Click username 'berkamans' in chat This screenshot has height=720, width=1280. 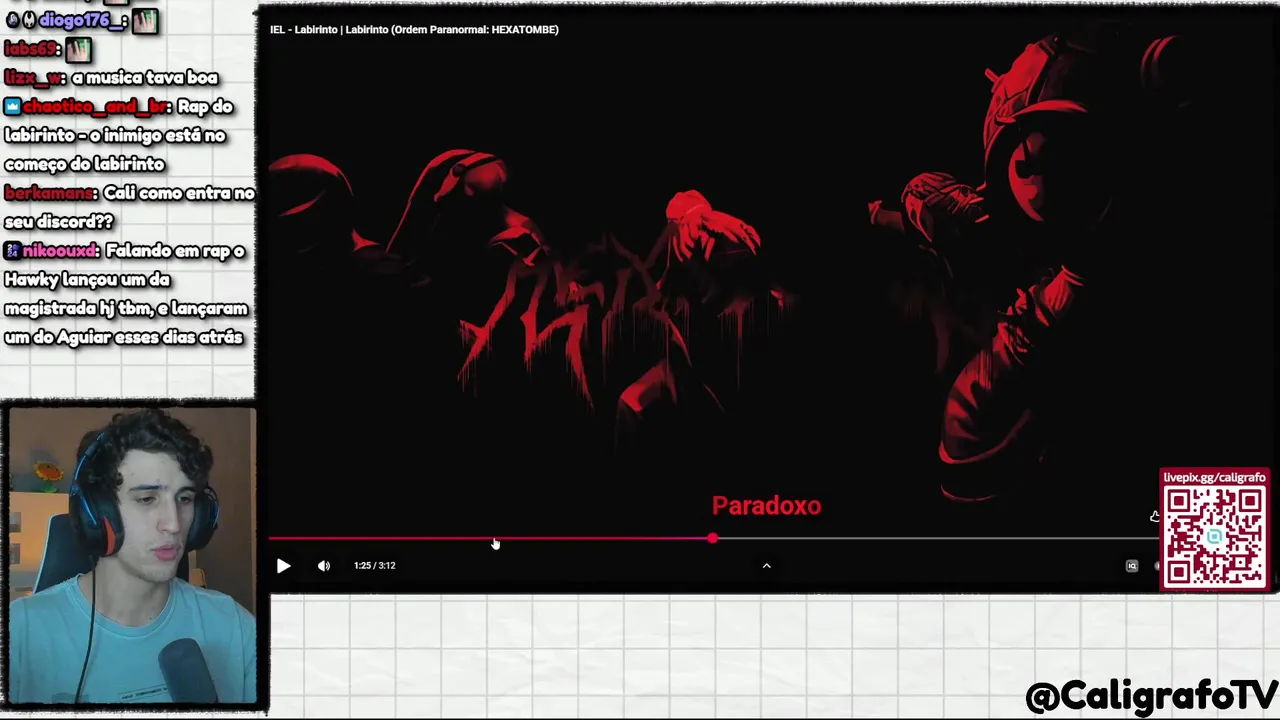tap(50, 193)
